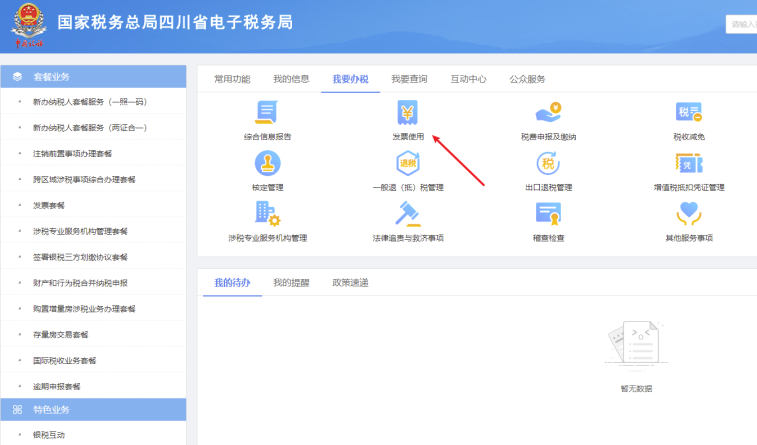Open 法律追责与救济事项 gavel icon
This screenshot has height=445, width=757.
[x=408, y=214]
